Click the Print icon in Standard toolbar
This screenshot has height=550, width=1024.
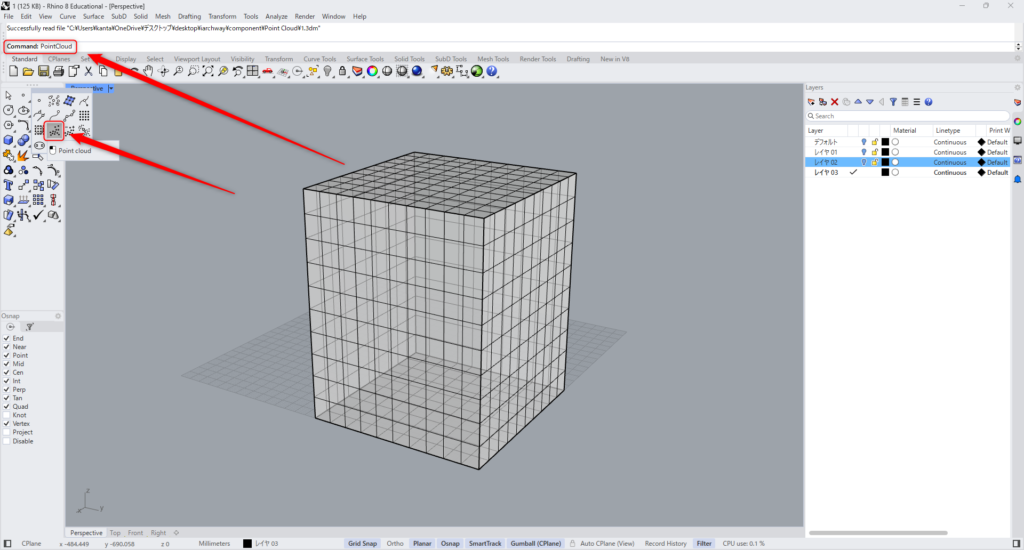point(59,71)
